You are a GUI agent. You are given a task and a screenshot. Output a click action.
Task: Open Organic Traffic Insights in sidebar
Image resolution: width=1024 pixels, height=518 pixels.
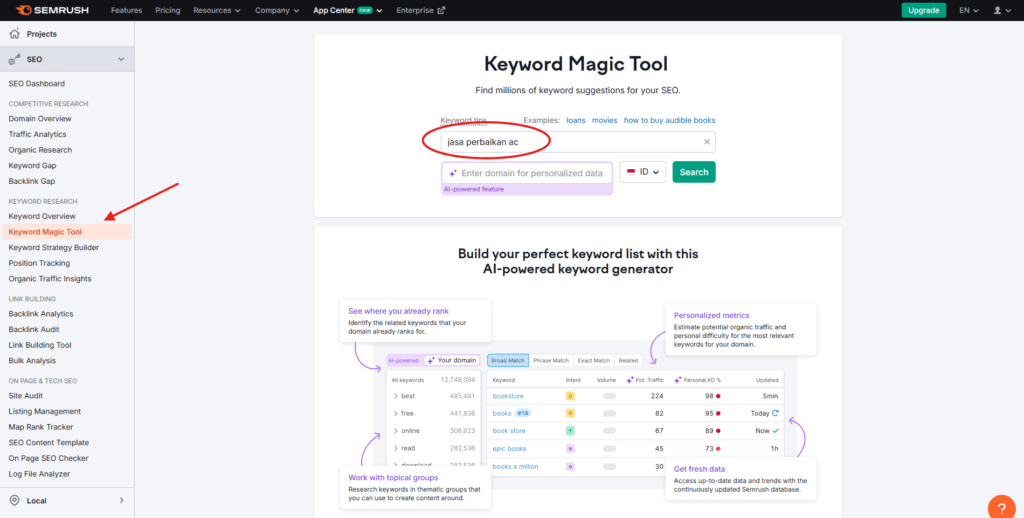point(50,279)
